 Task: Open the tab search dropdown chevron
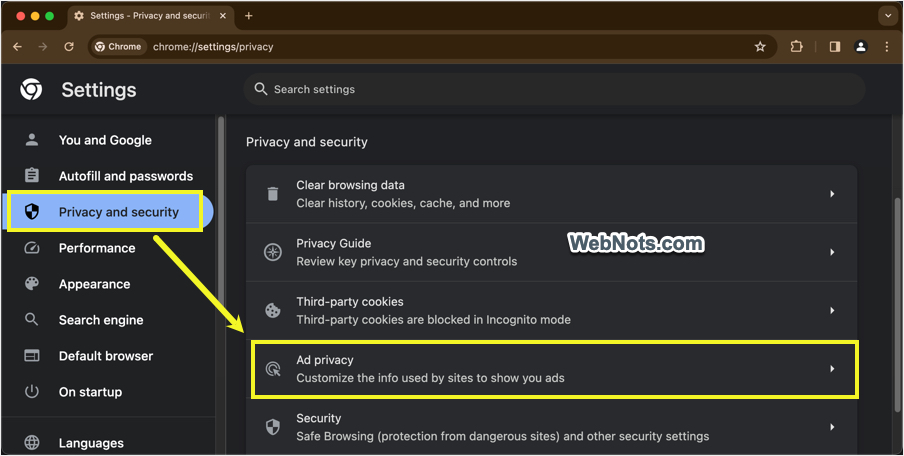coord(888,16)
